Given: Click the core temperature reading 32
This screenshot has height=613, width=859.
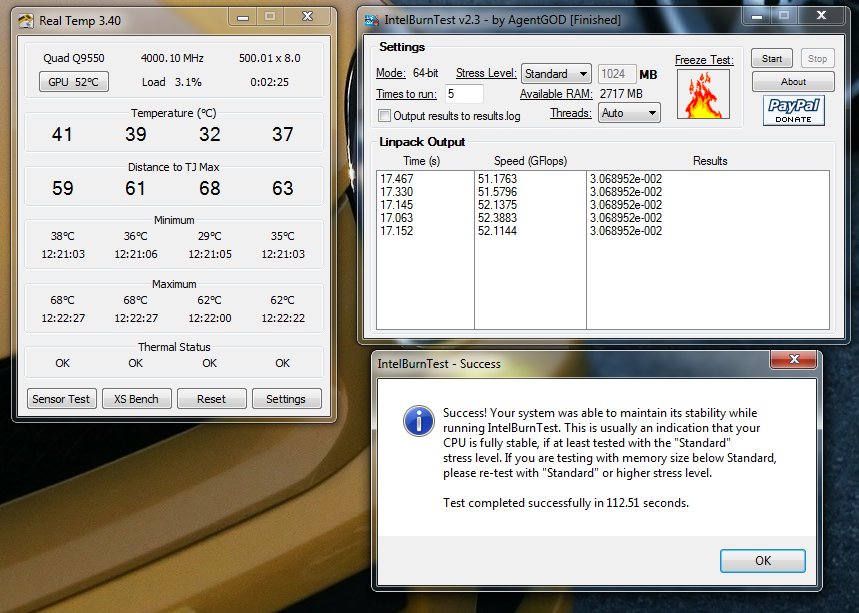Looking at the screenshot, I should [209, 134].
